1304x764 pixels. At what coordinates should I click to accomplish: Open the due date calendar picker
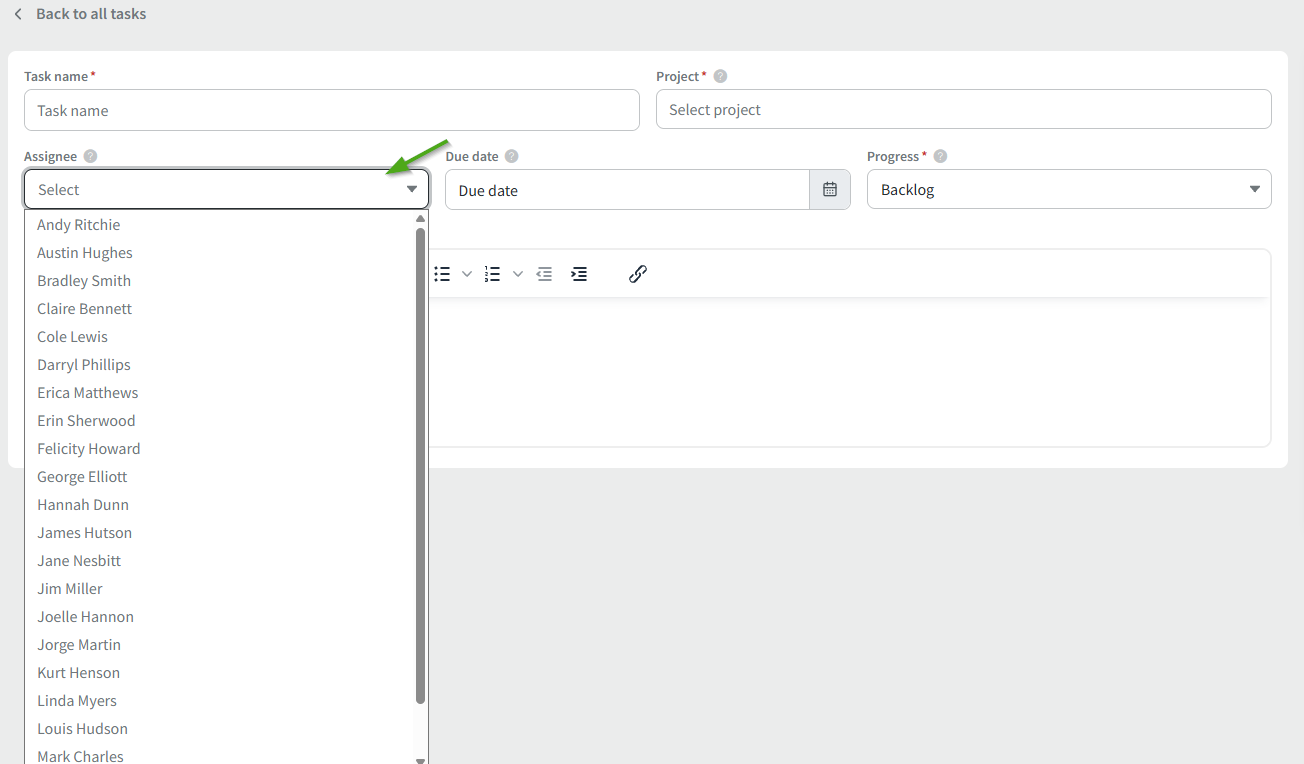coord(830,190)
